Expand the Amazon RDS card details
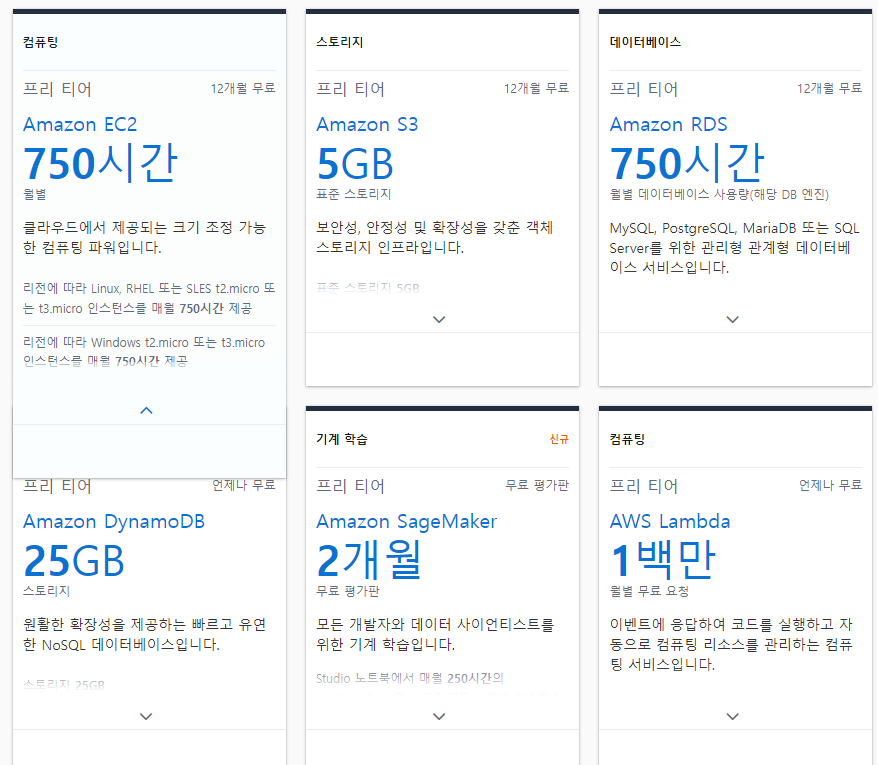The width and height of the screenshot is (878, 765). pyautogui.click(x=732, y=319)
